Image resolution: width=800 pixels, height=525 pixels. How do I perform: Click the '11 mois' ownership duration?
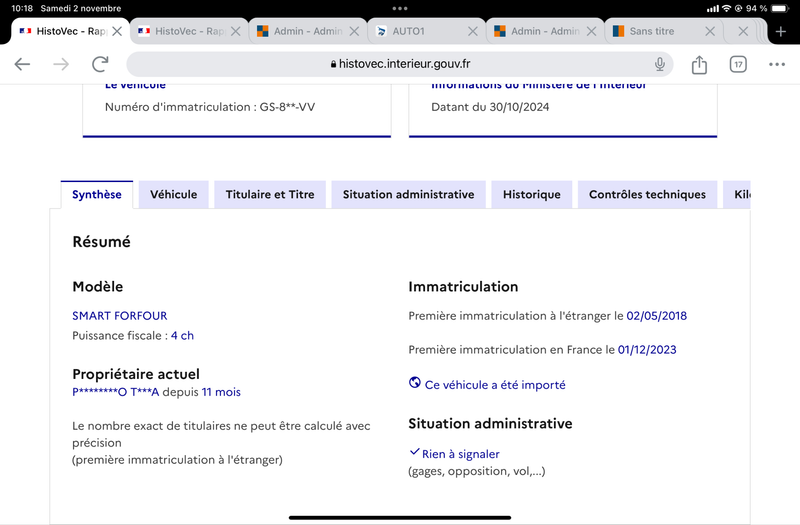221,392
